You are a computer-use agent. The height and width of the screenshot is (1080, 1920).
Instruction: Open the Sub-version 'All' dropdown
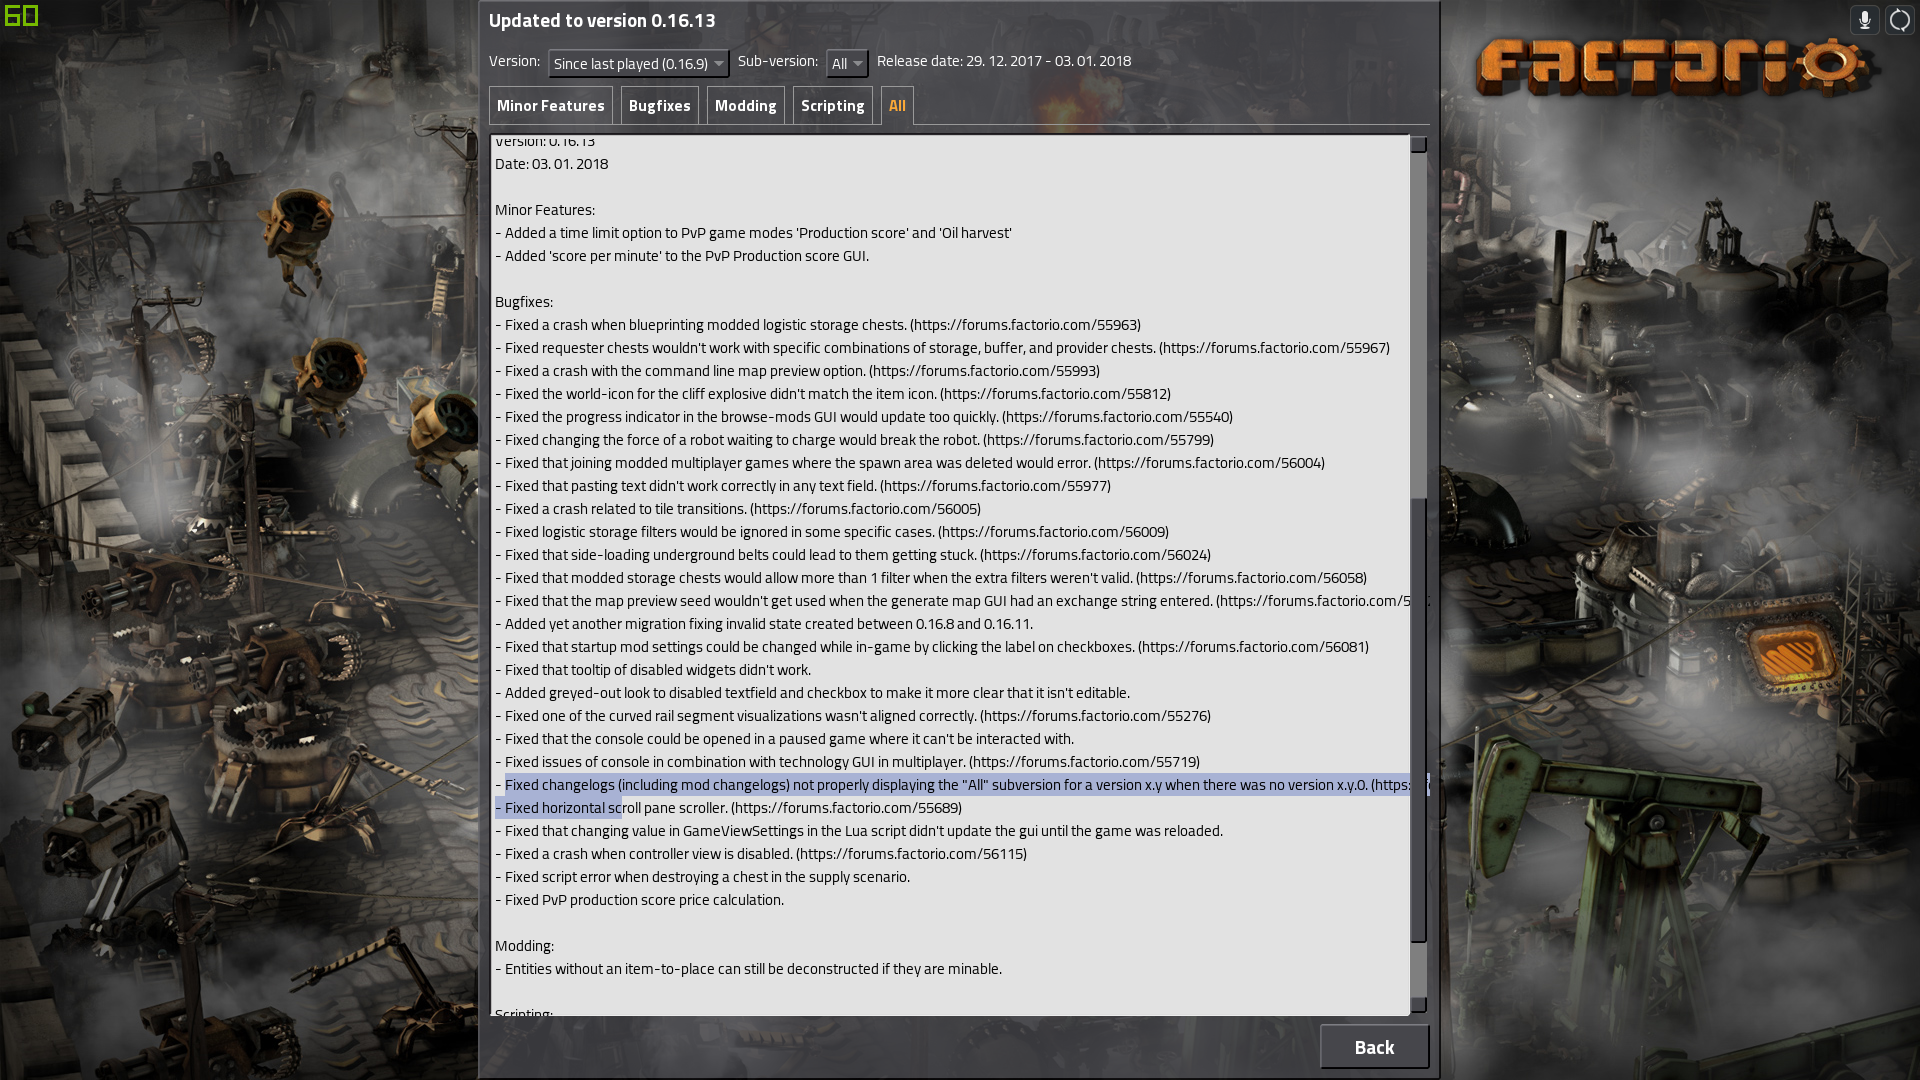point(847,63)
